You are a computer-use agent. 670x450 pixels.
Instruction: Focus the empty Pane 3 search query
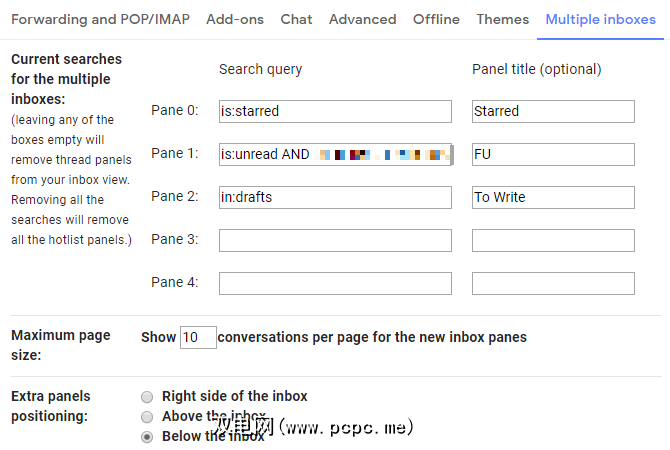click(x=335, y=240)
